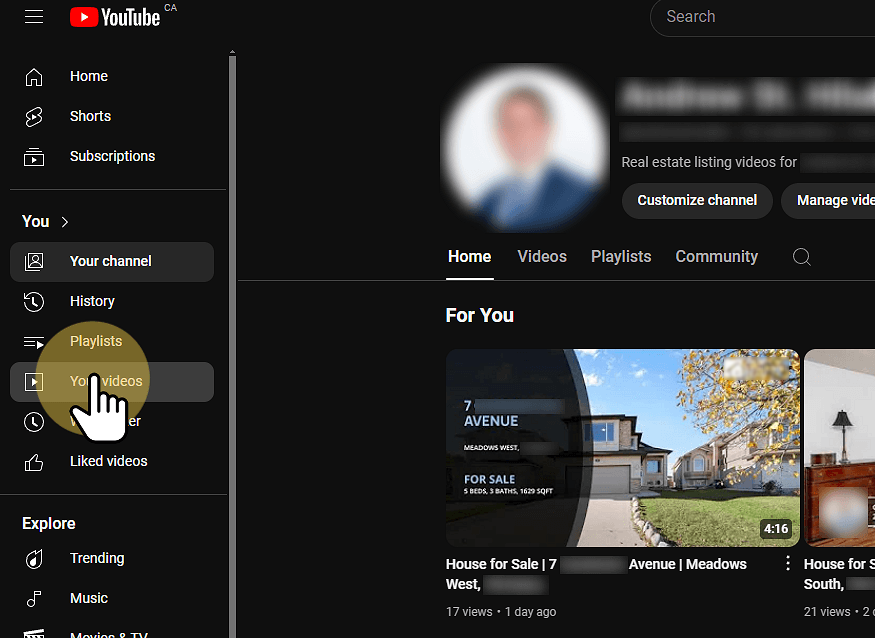Switch to the Community tab

pyautogui.click(x=717, y=257)
